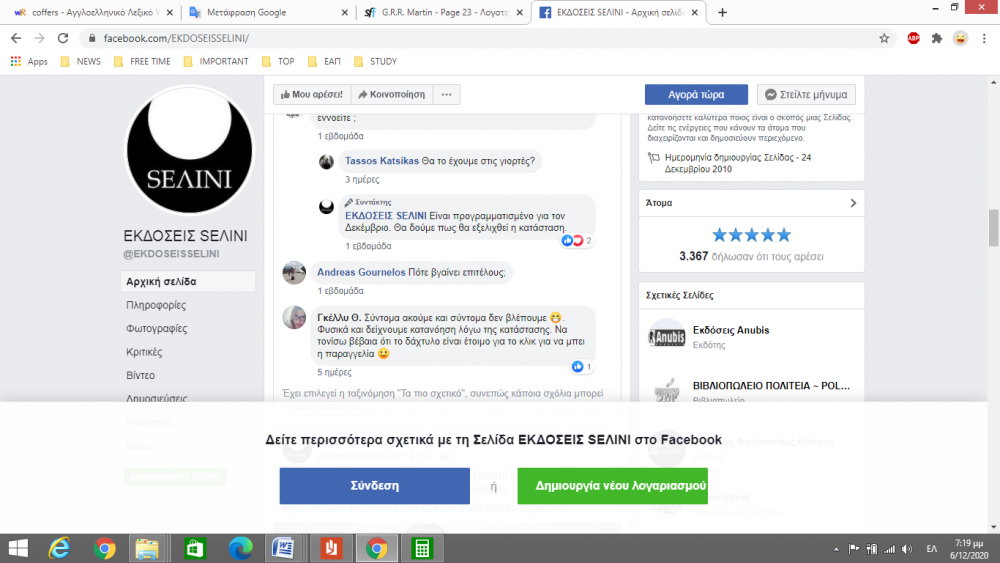Open the Κριτικές section
The width and height of the screenshot is (1000, 563).
[144, 352]
